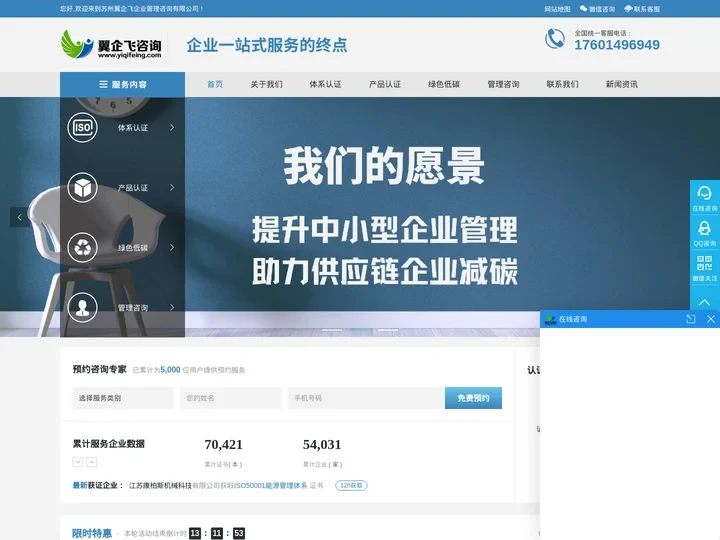Open QQ咨询 icon in side bar

pyautogui.click(x=704, y=228)
